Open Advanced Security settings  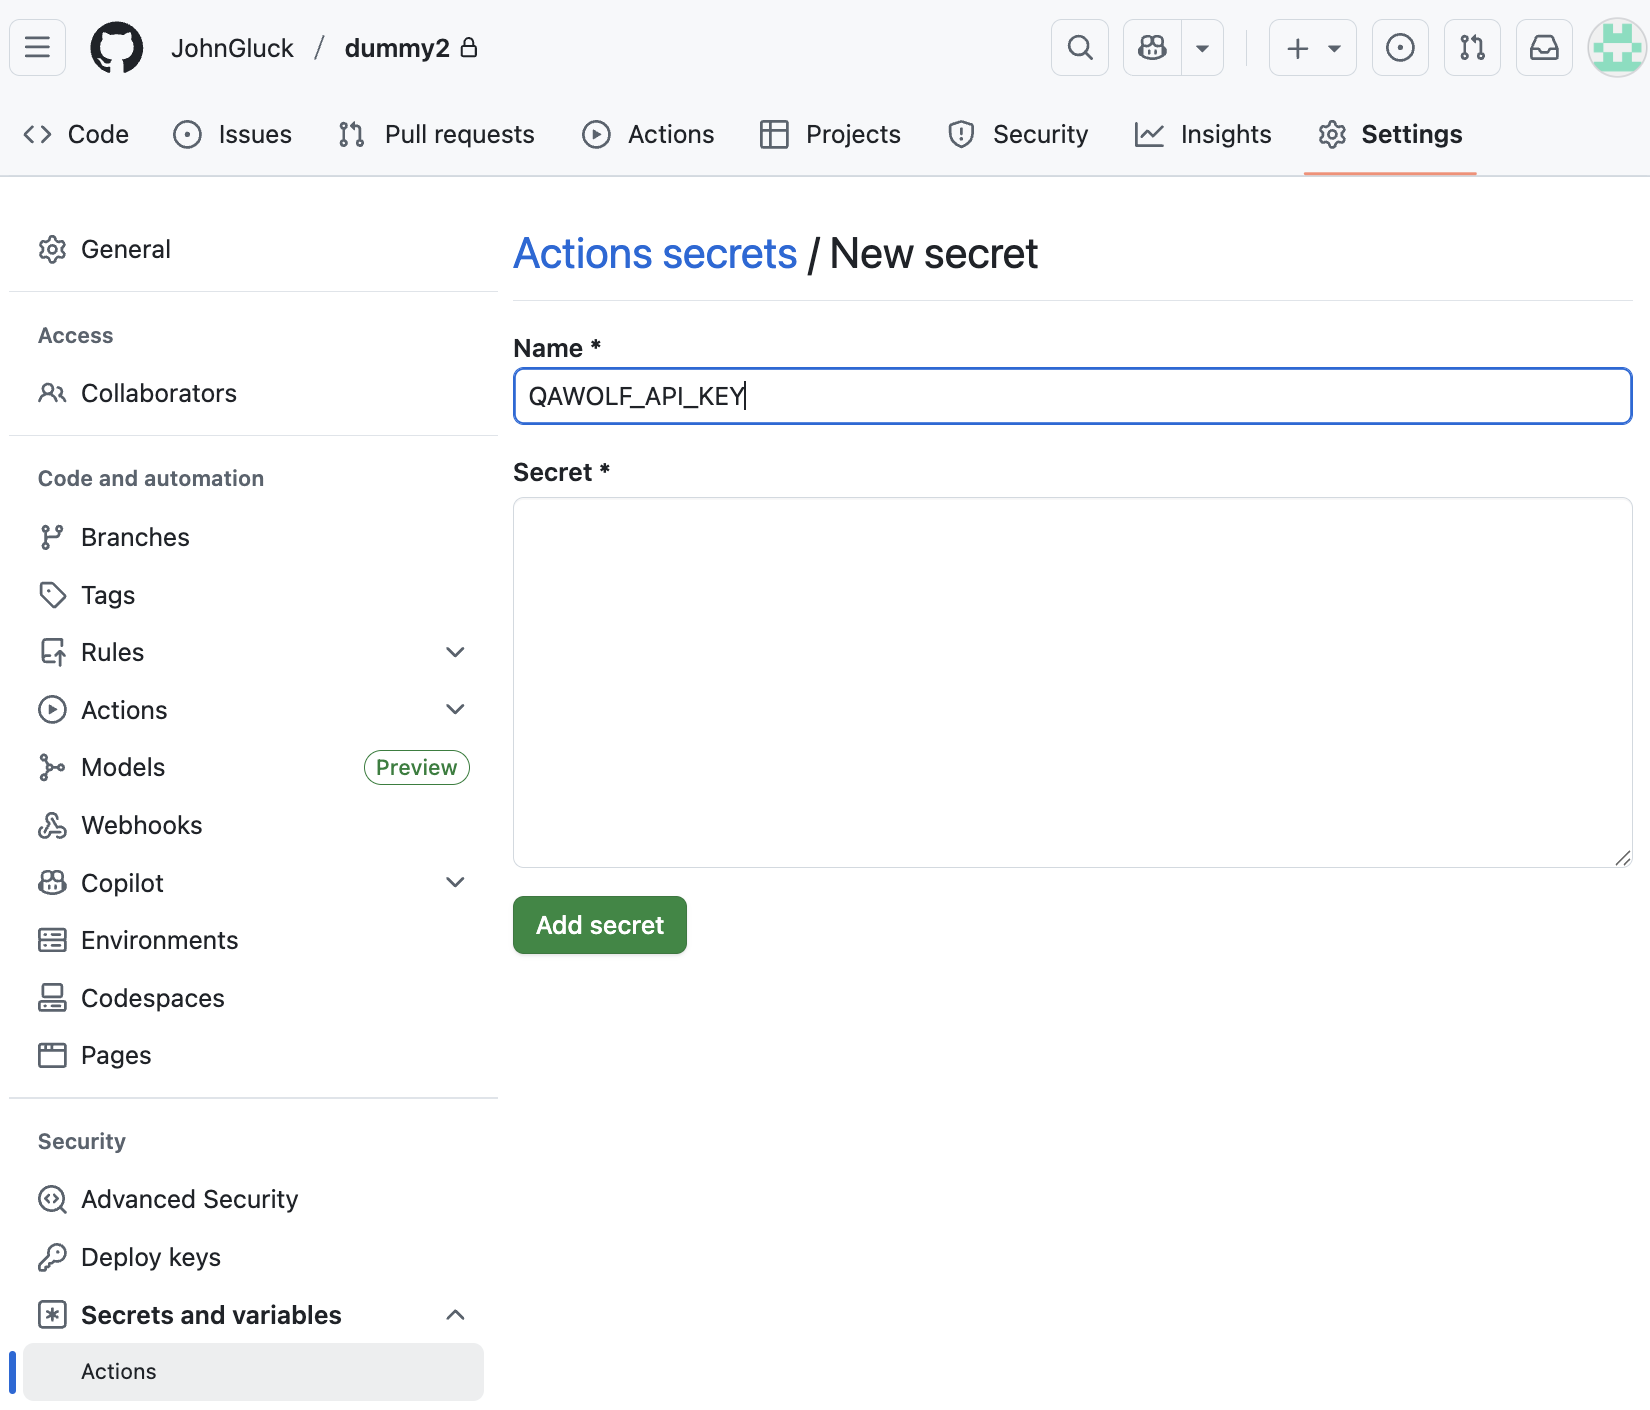click(x=253, y=1199)
